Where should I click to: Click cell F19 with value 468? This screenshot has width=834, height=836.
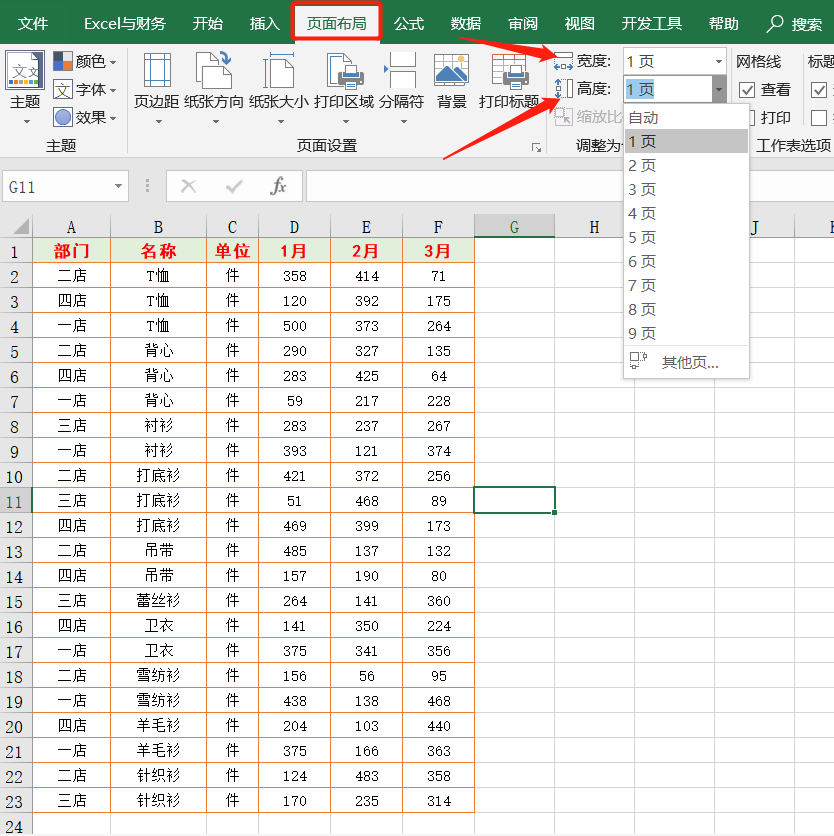[x=438, y=701]
